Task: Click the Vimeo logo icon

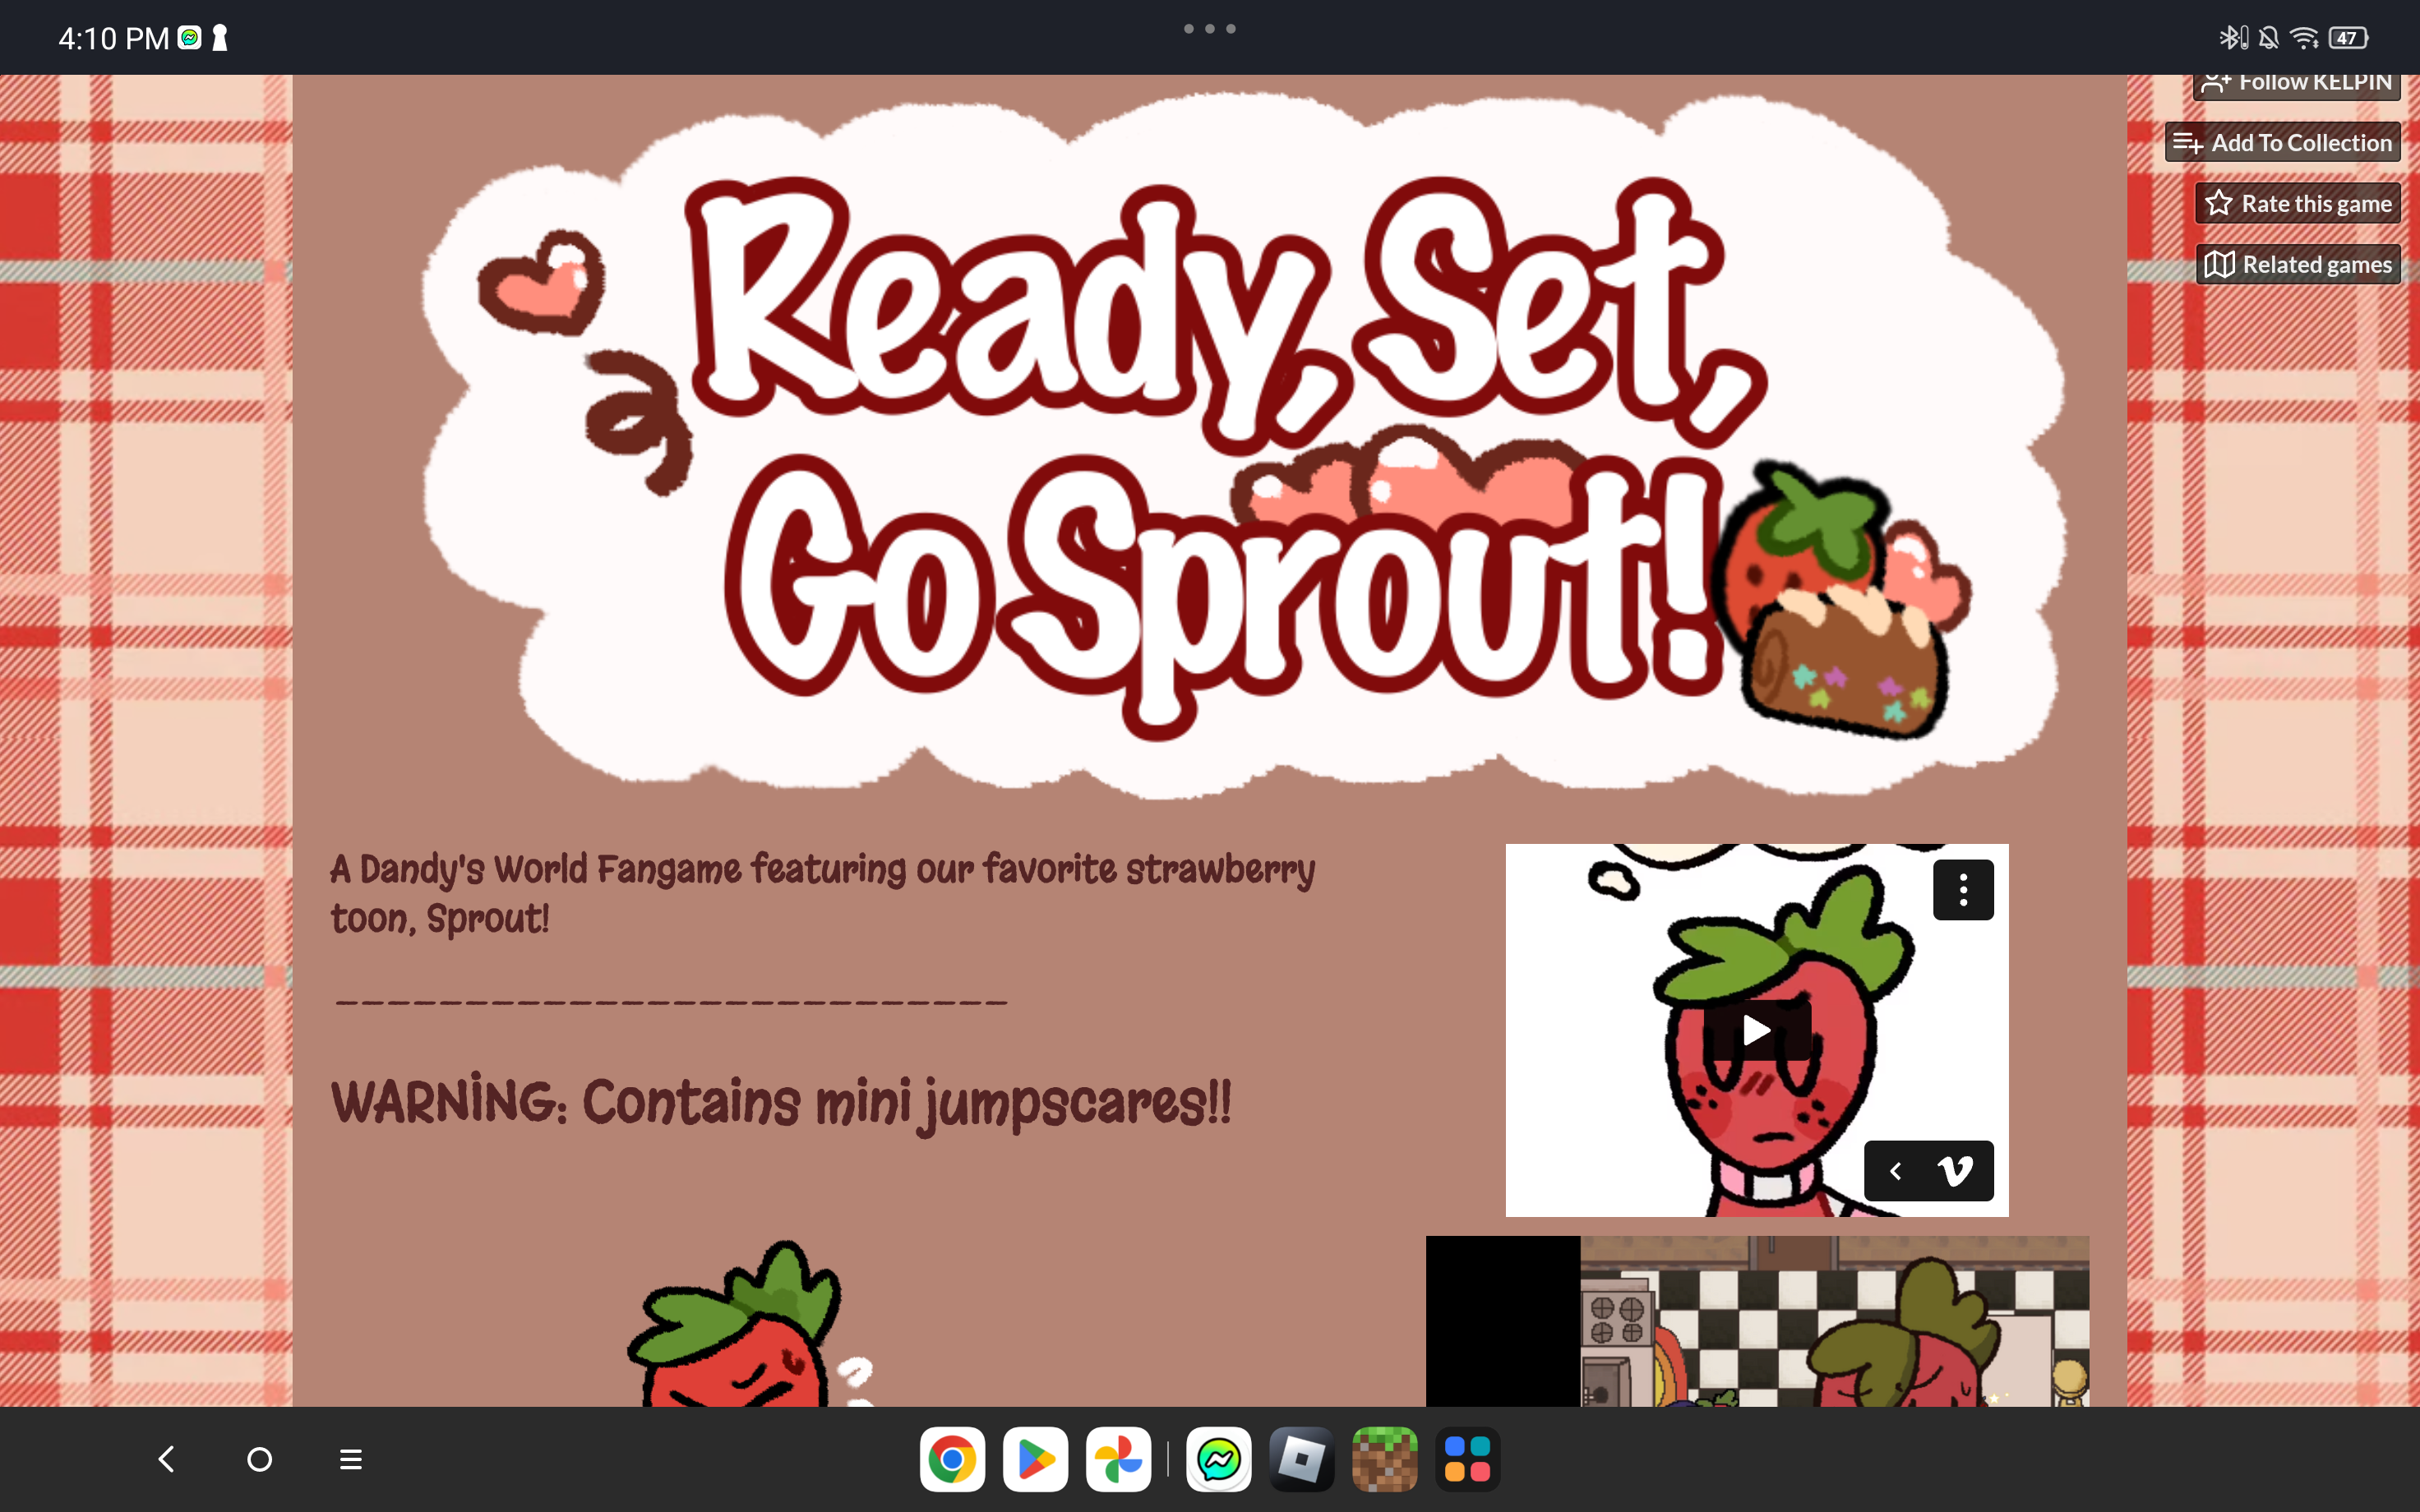Action: click(1955, 1170)
